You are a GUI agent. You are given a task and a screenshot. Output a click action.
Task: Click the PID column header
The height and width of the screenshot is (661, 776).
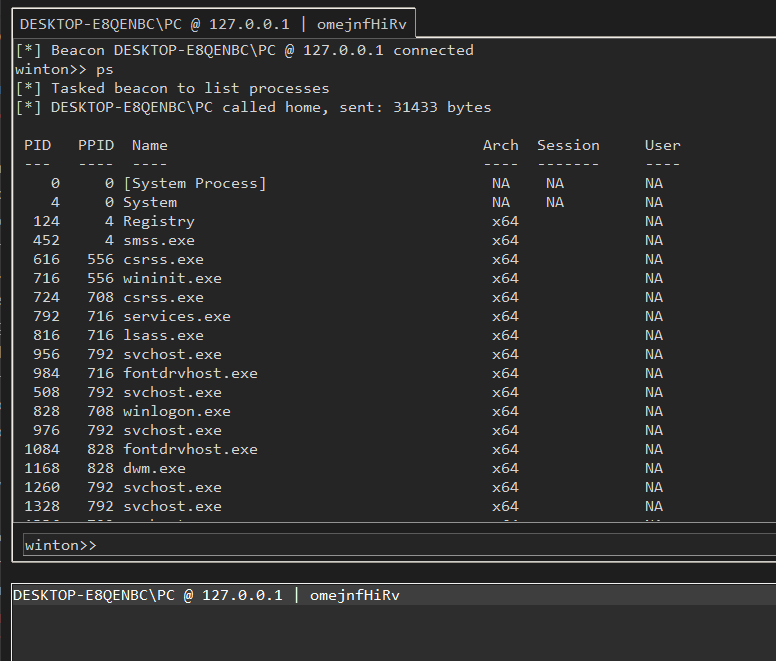pos(38,145)
